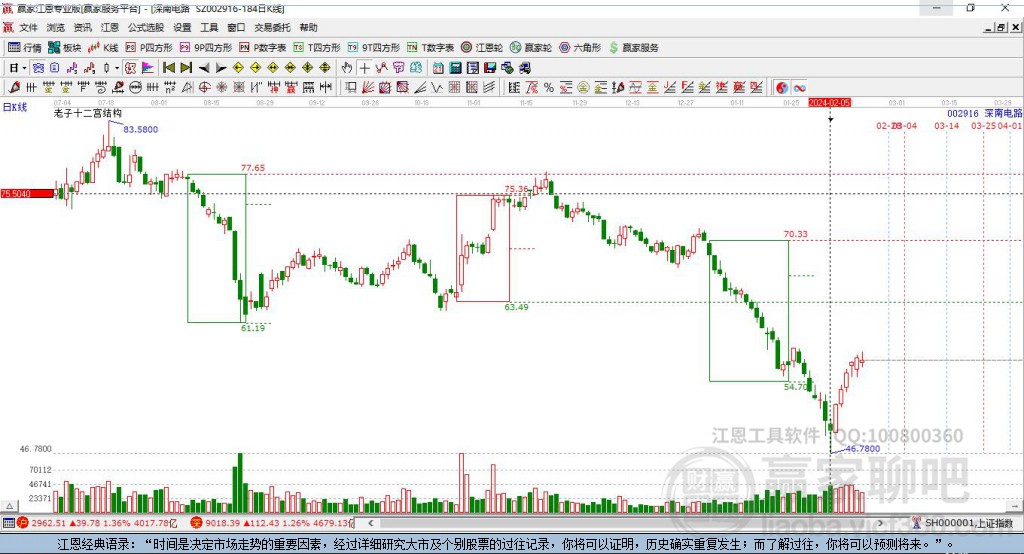
Task: Open the 江恩轮 Gann wheel
Action: click(482, 48)
